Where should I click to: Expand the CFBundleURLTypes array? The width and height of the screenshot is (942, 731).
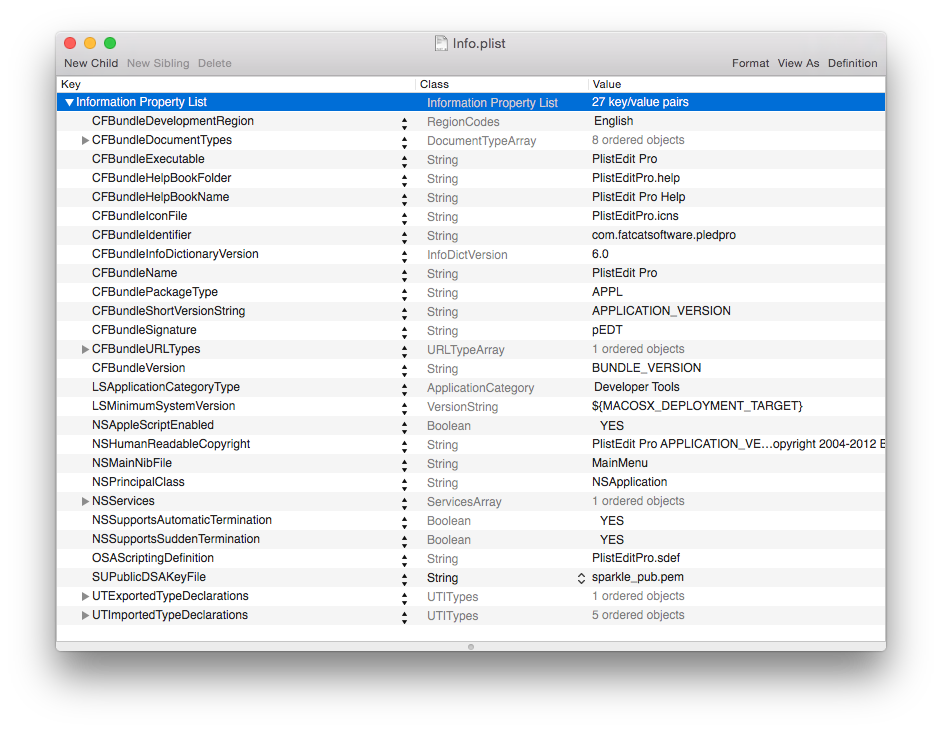click(85, 349)
